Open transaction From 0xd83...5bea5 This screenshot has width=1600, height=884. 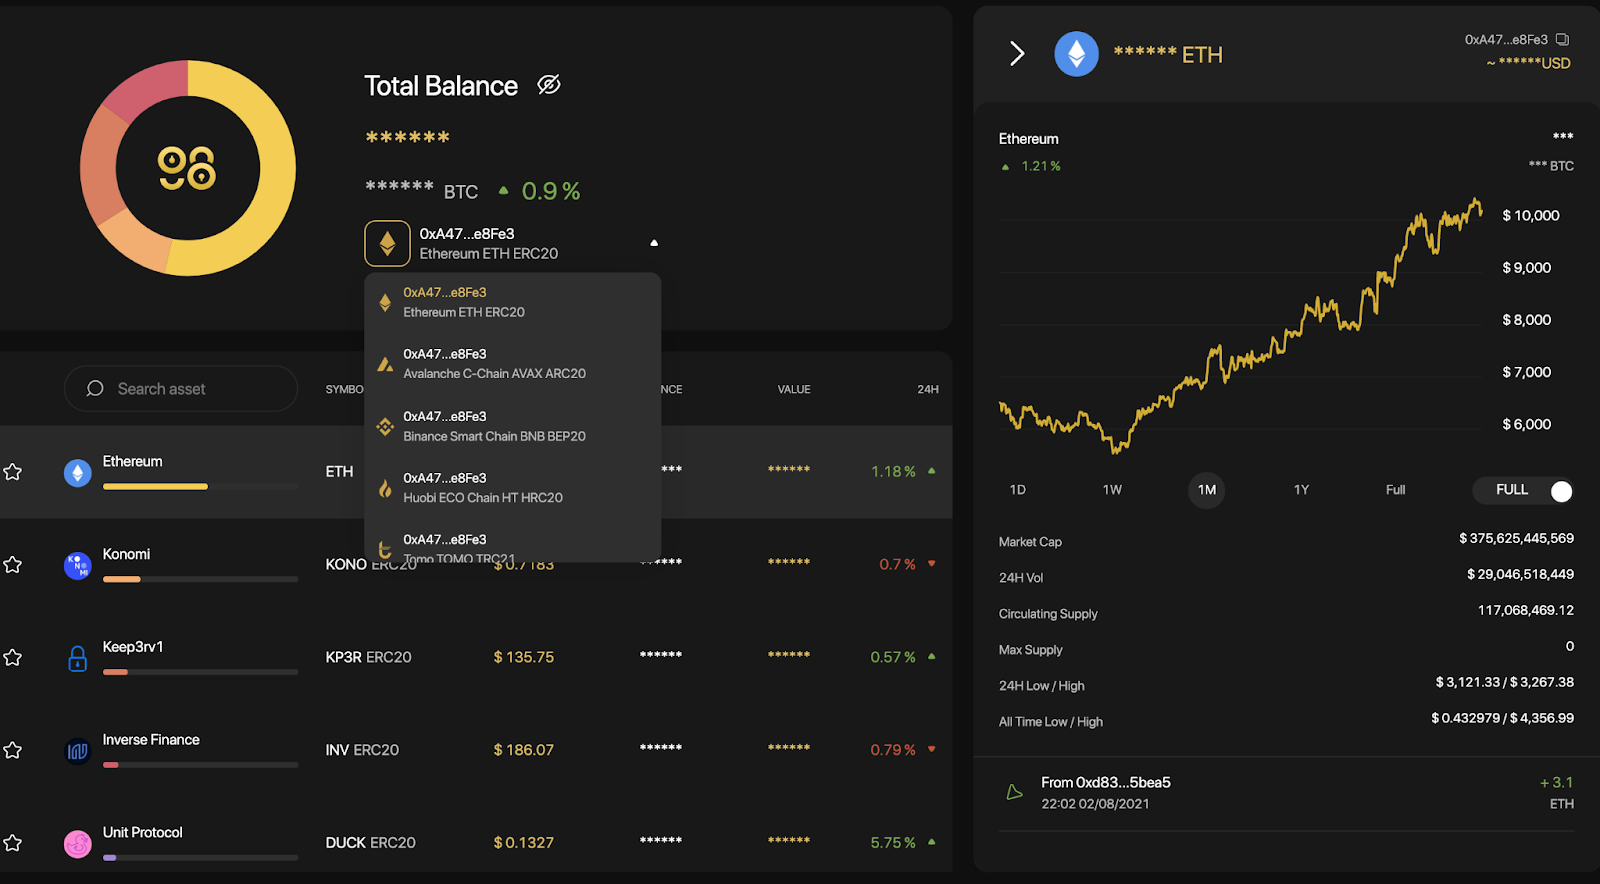coord(1286,793)
